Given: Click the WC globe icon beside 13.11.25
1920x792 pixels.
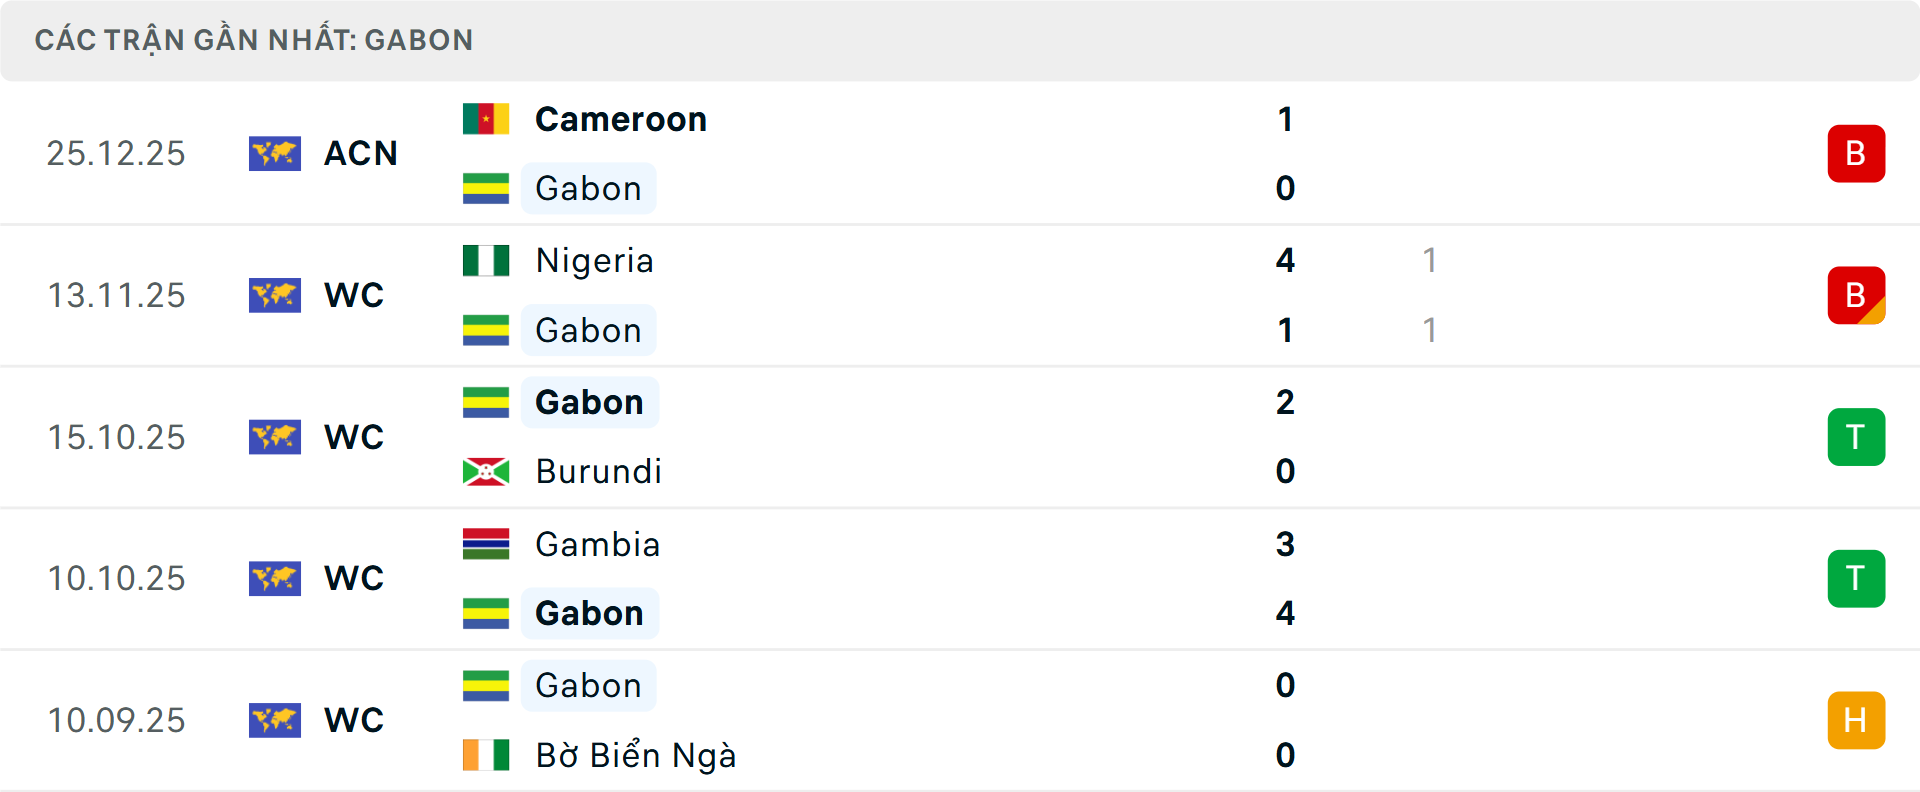Looking at the screenshot, I should pos(275,295).
